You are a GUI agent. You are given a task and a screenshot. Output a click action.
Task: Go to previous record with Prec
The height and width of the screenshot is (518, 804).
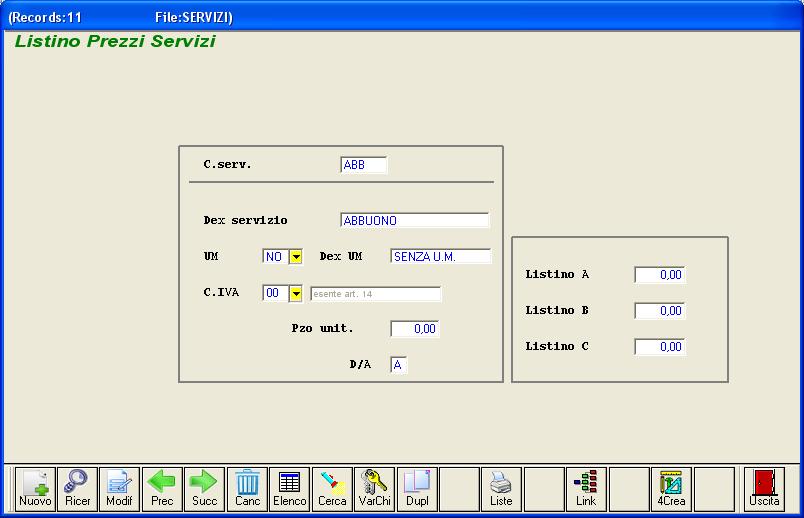[162, 489]
